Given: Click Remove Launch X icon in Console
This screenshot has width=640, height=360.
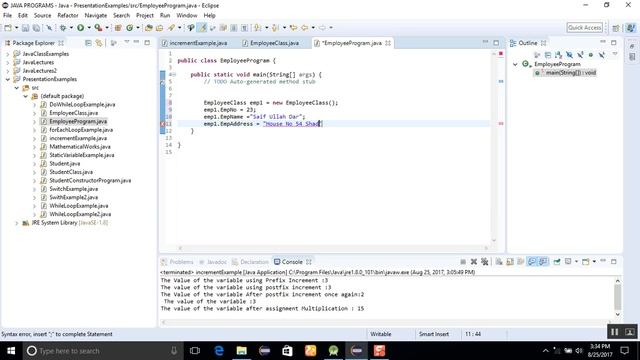Looking at the screenshot, I should click(x=474, y=262).
